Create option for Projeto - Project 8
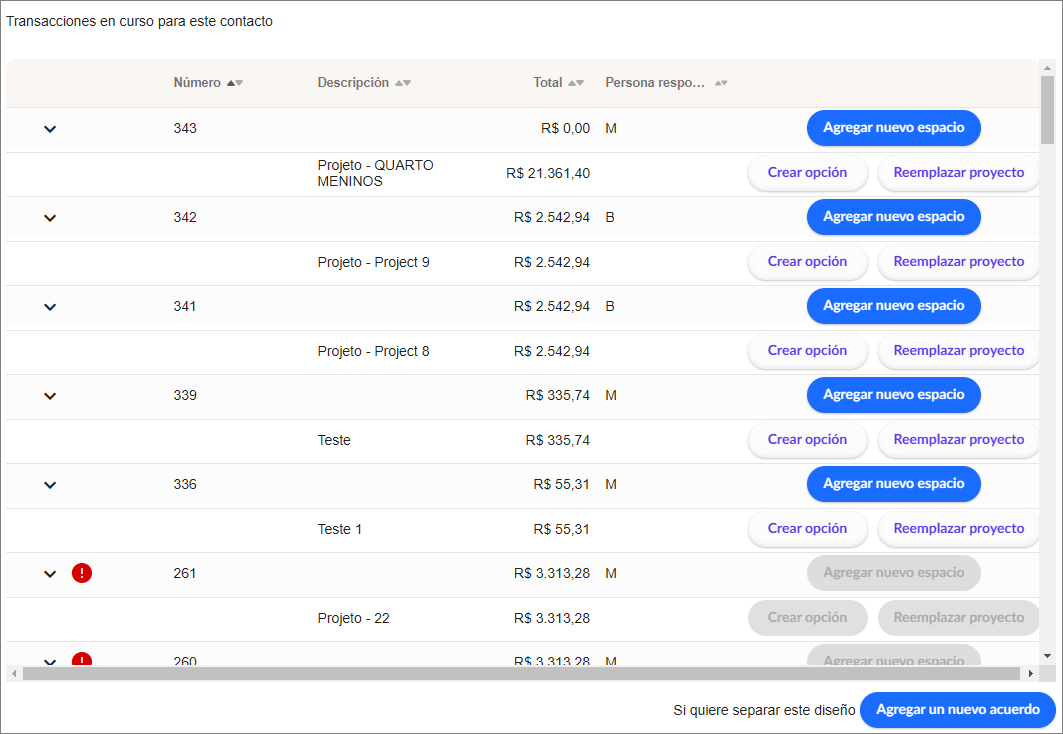1063x734 pixels. (807, 350)
